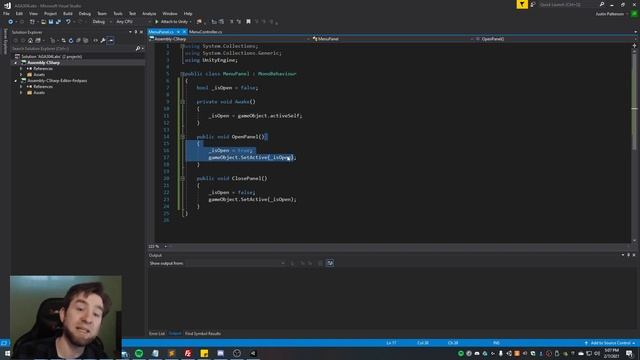The image size is (640, 360).
Task: Open the Tools menu
Action: [118, 14]
